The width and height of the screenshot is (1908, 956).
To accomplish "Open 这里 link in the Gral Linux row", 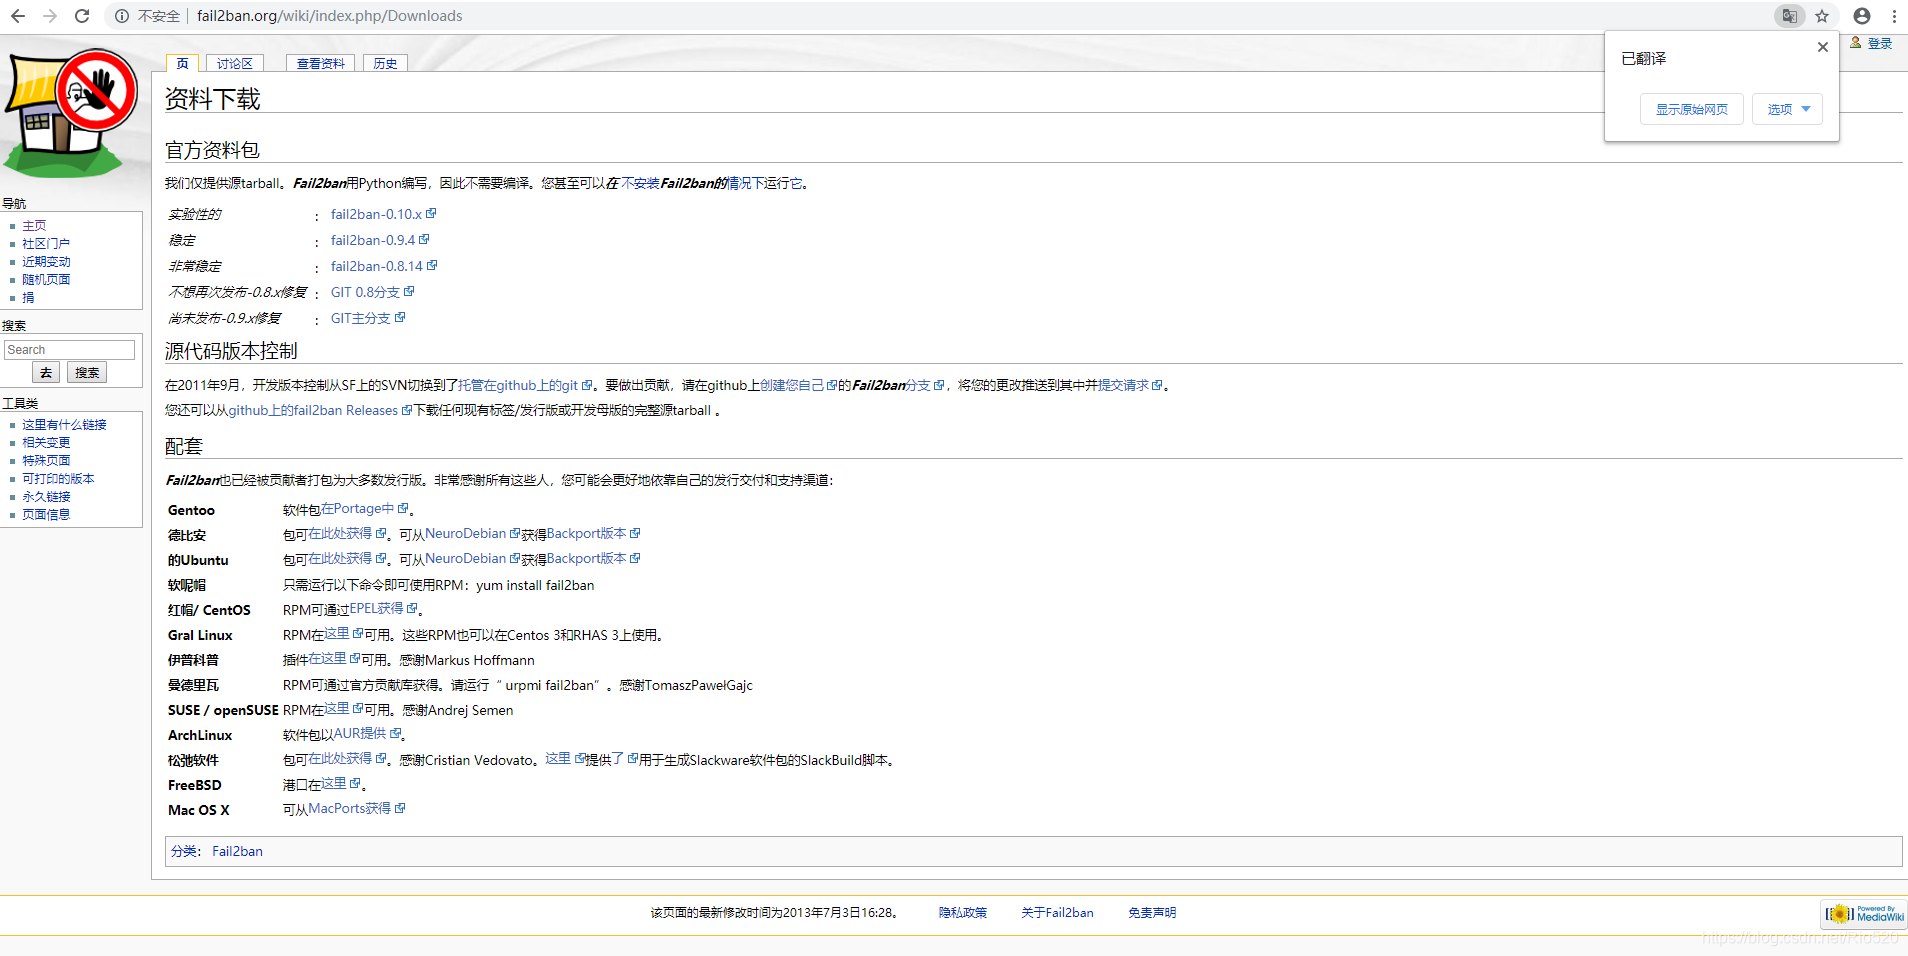I will (x=336, y=634).
